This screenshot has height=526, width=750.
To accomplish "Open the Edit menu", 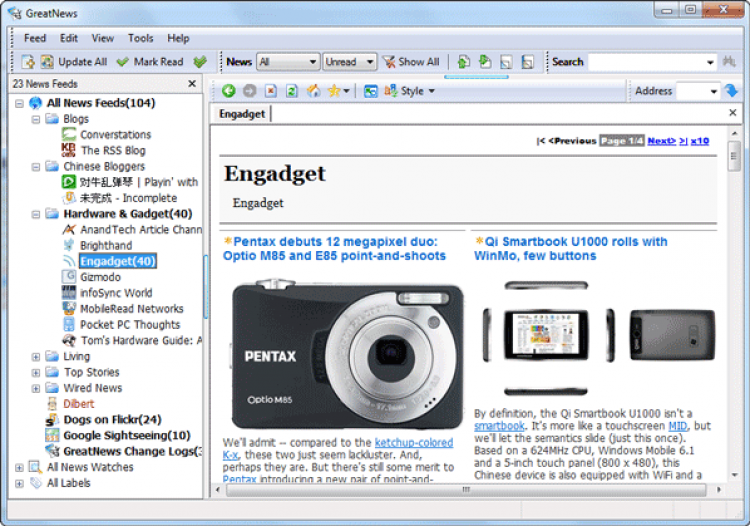I will point(68,38).
